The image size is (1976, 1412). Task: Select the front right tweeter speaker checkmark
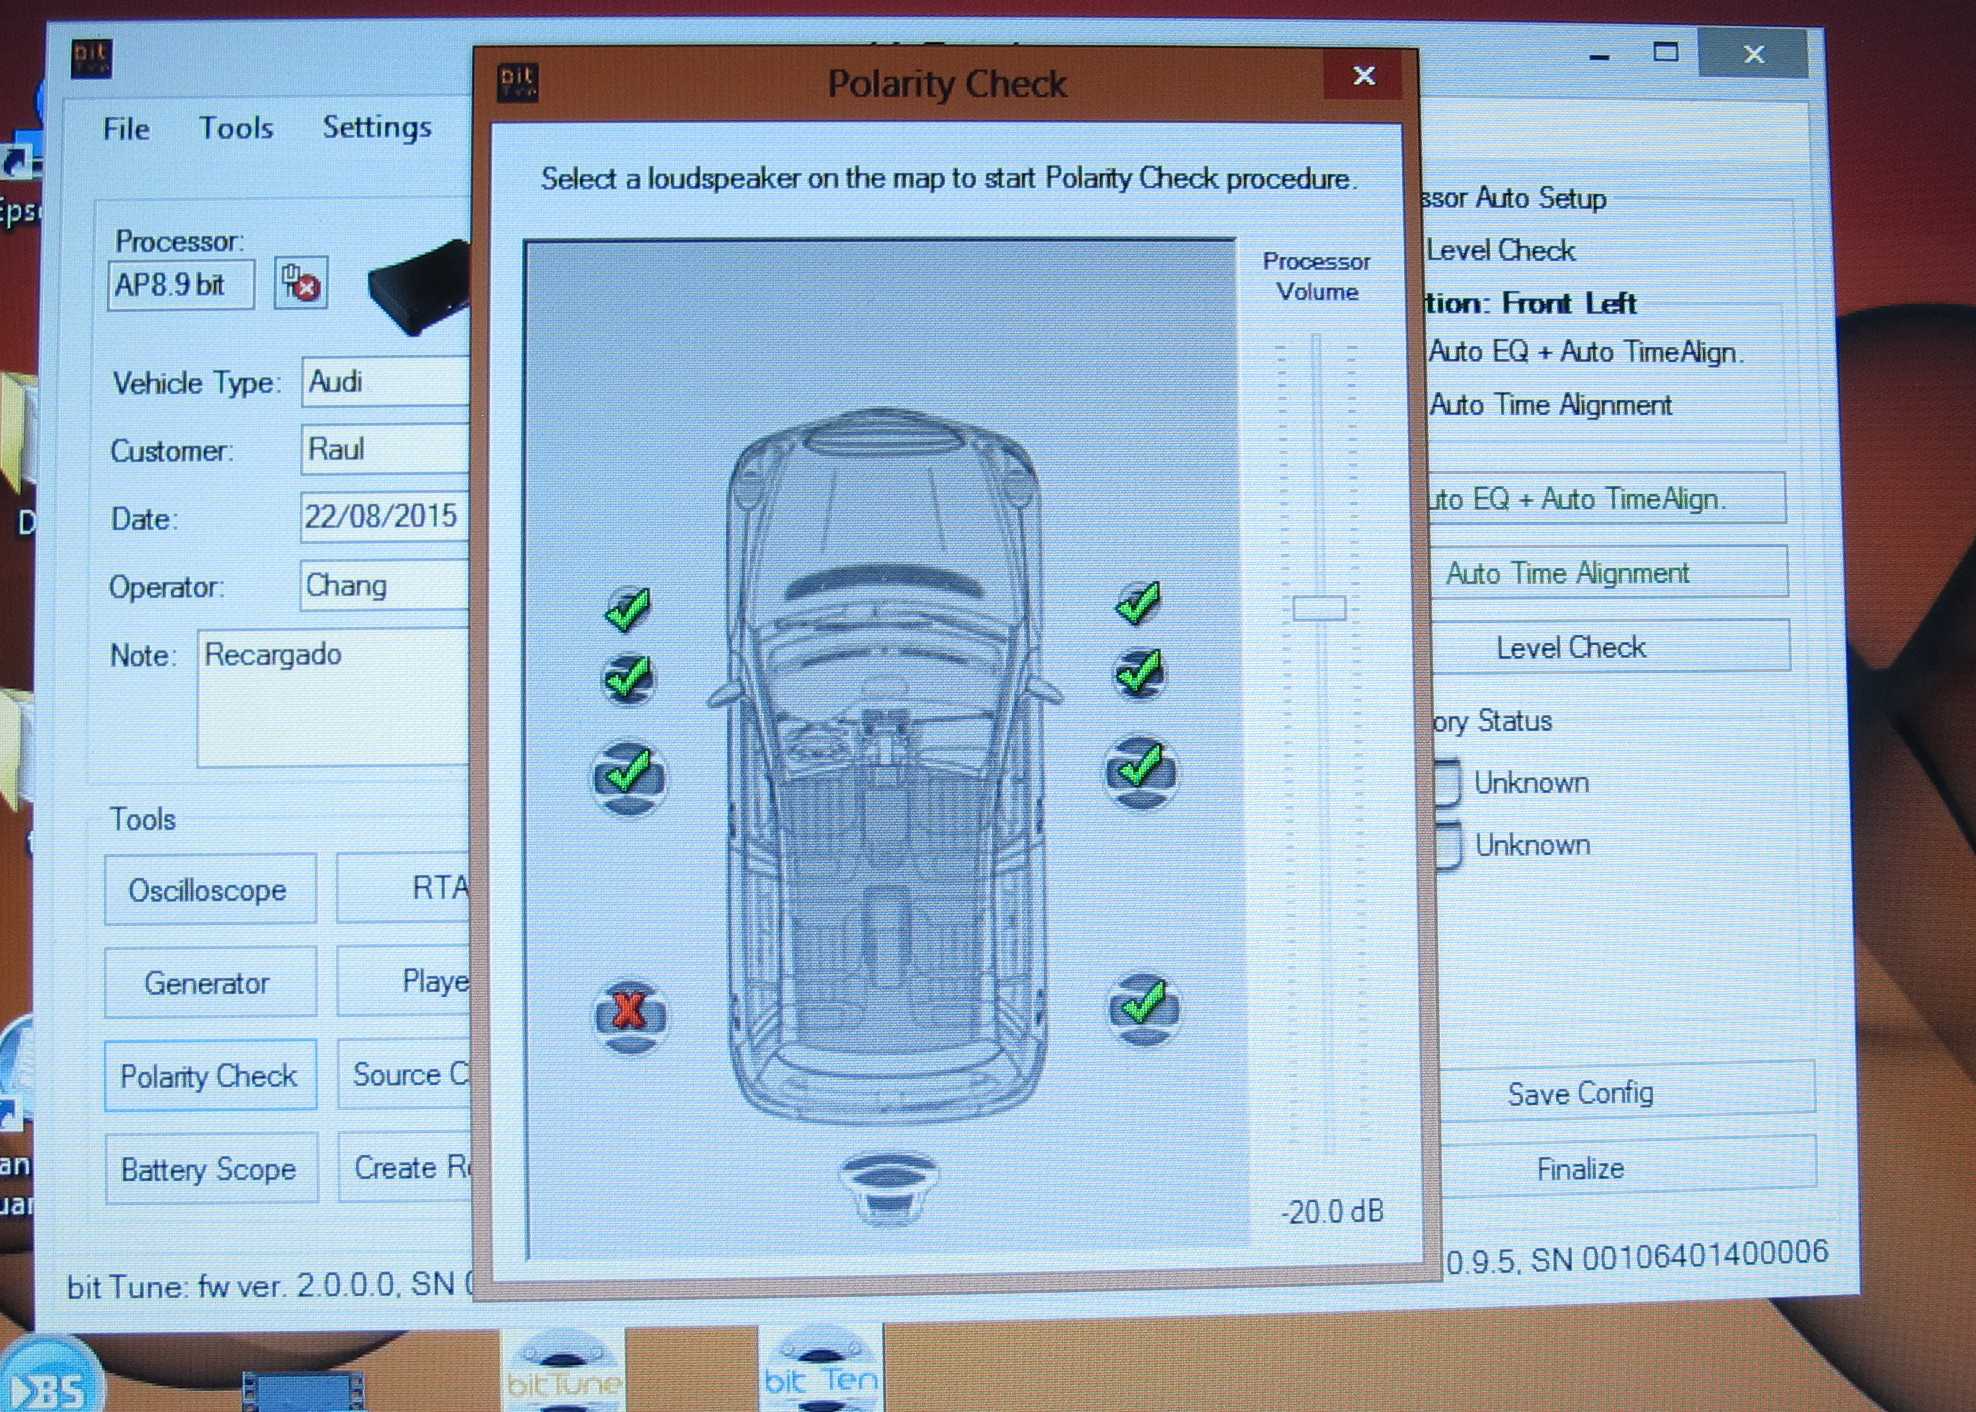point(1138,603)
